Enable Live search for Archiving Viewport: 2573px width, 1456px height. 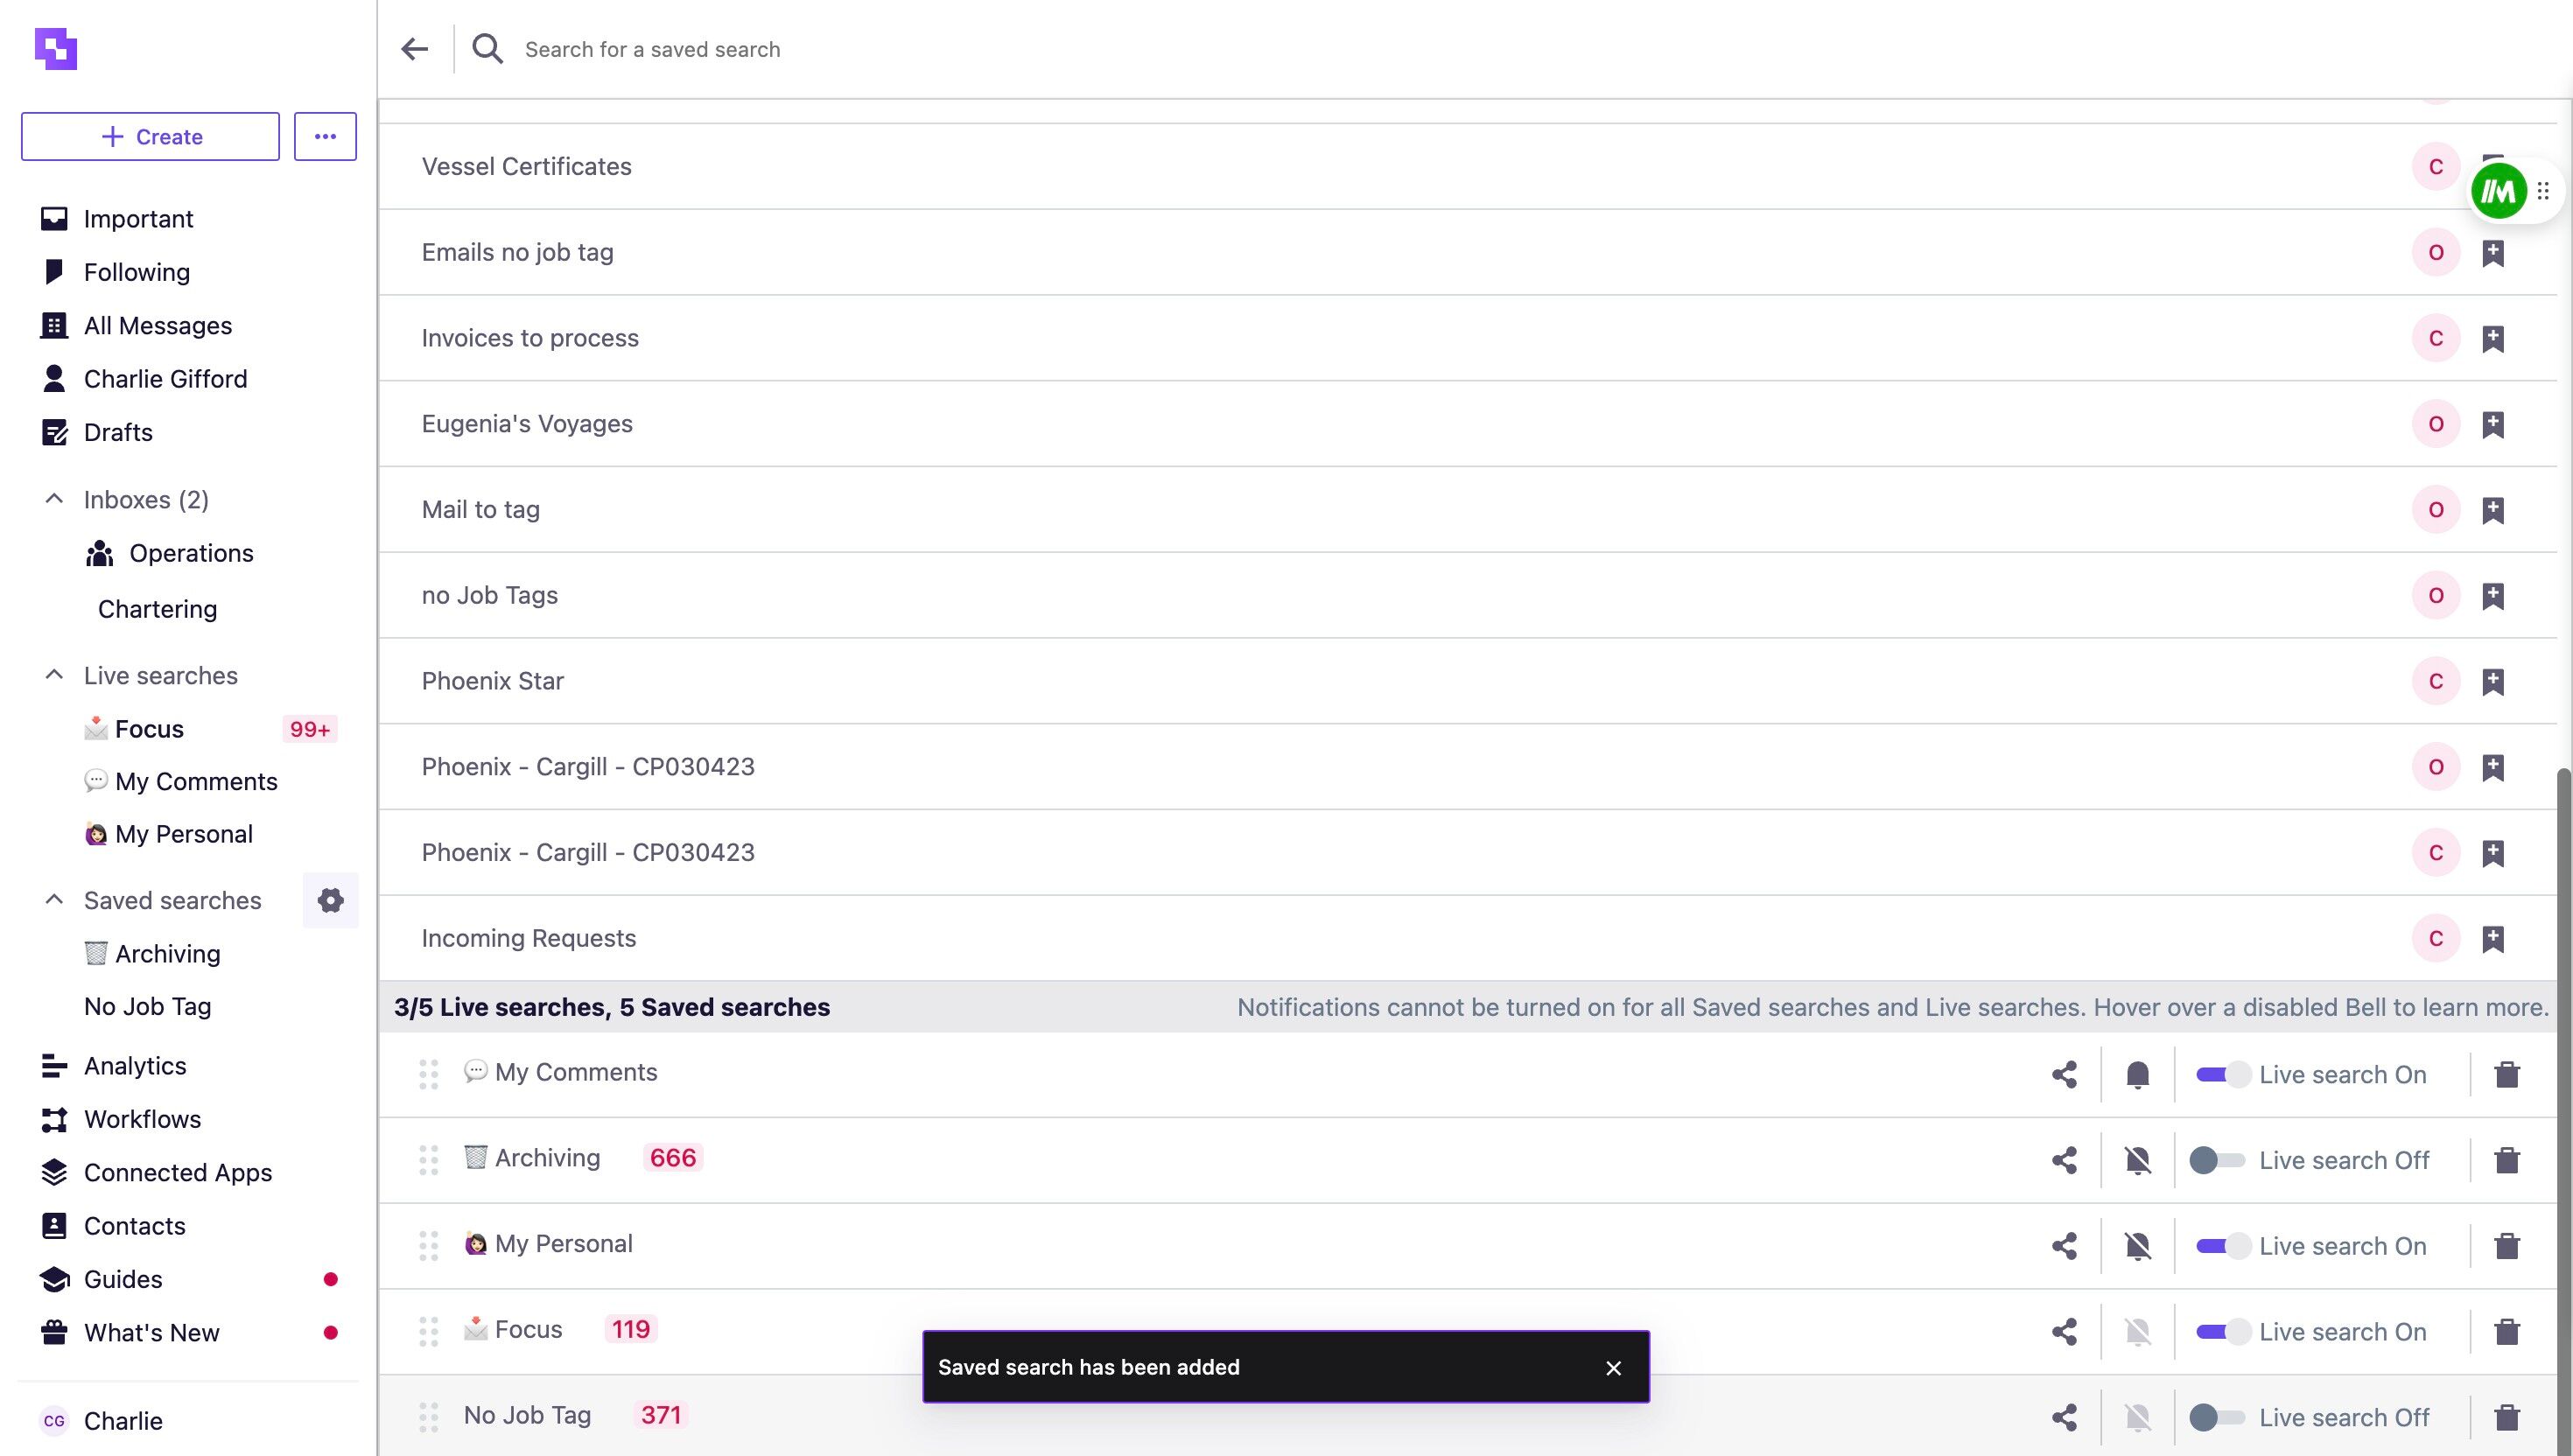click(2217, 1160)
